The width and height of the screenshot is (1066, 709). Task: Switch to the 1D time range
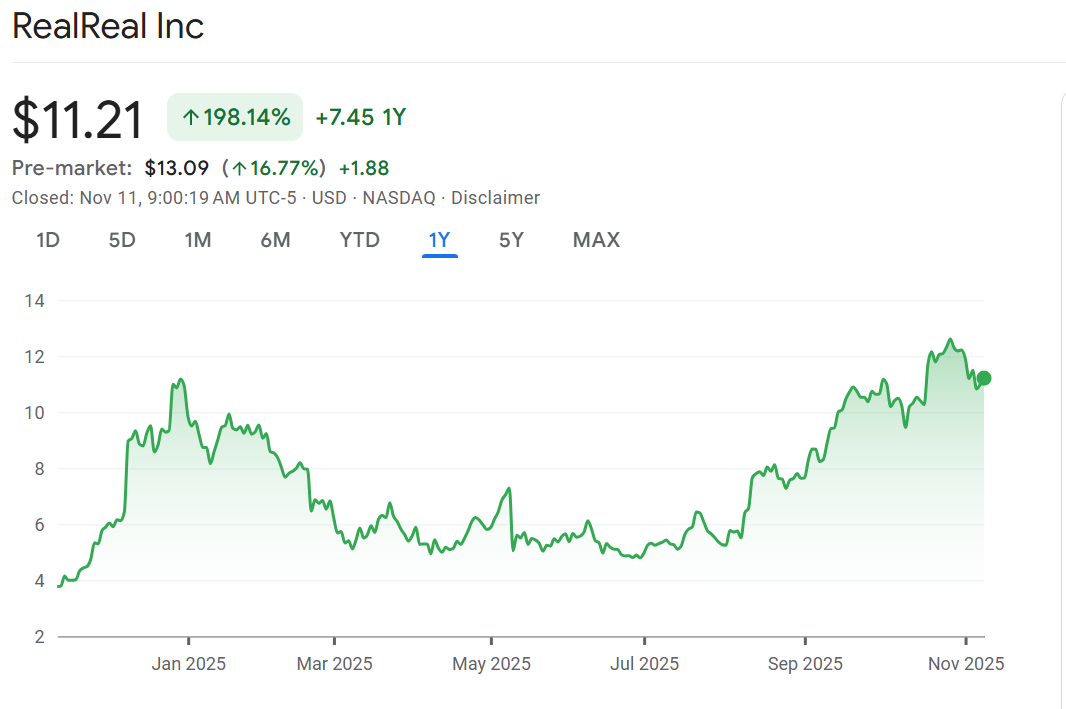tap(48, 240)
